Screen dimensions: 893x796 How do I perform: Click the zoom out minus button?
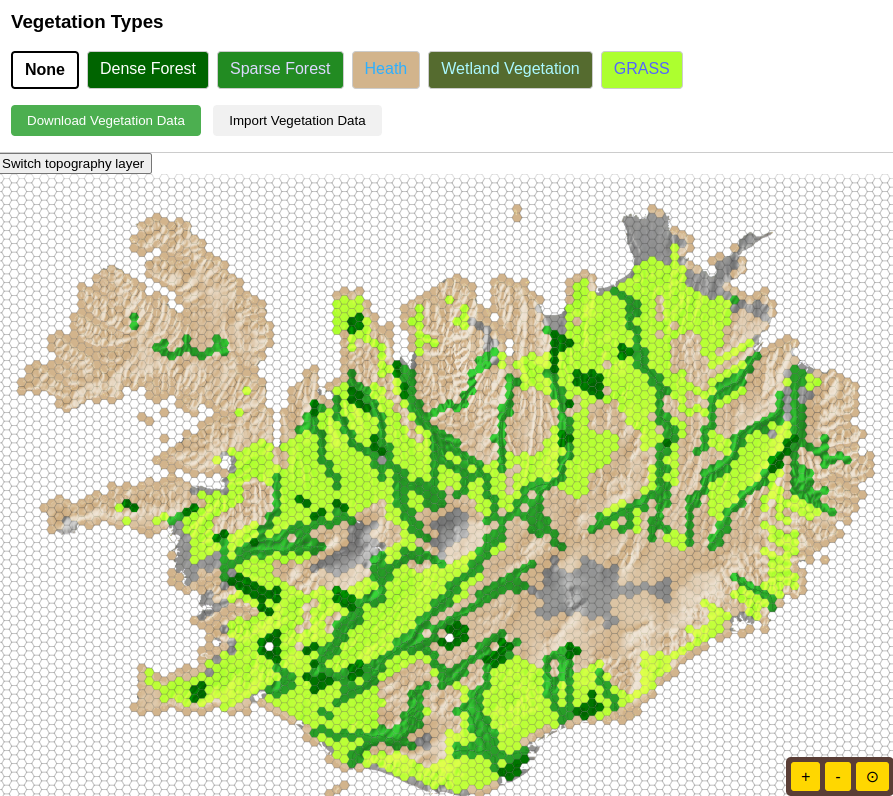[838, 776]
